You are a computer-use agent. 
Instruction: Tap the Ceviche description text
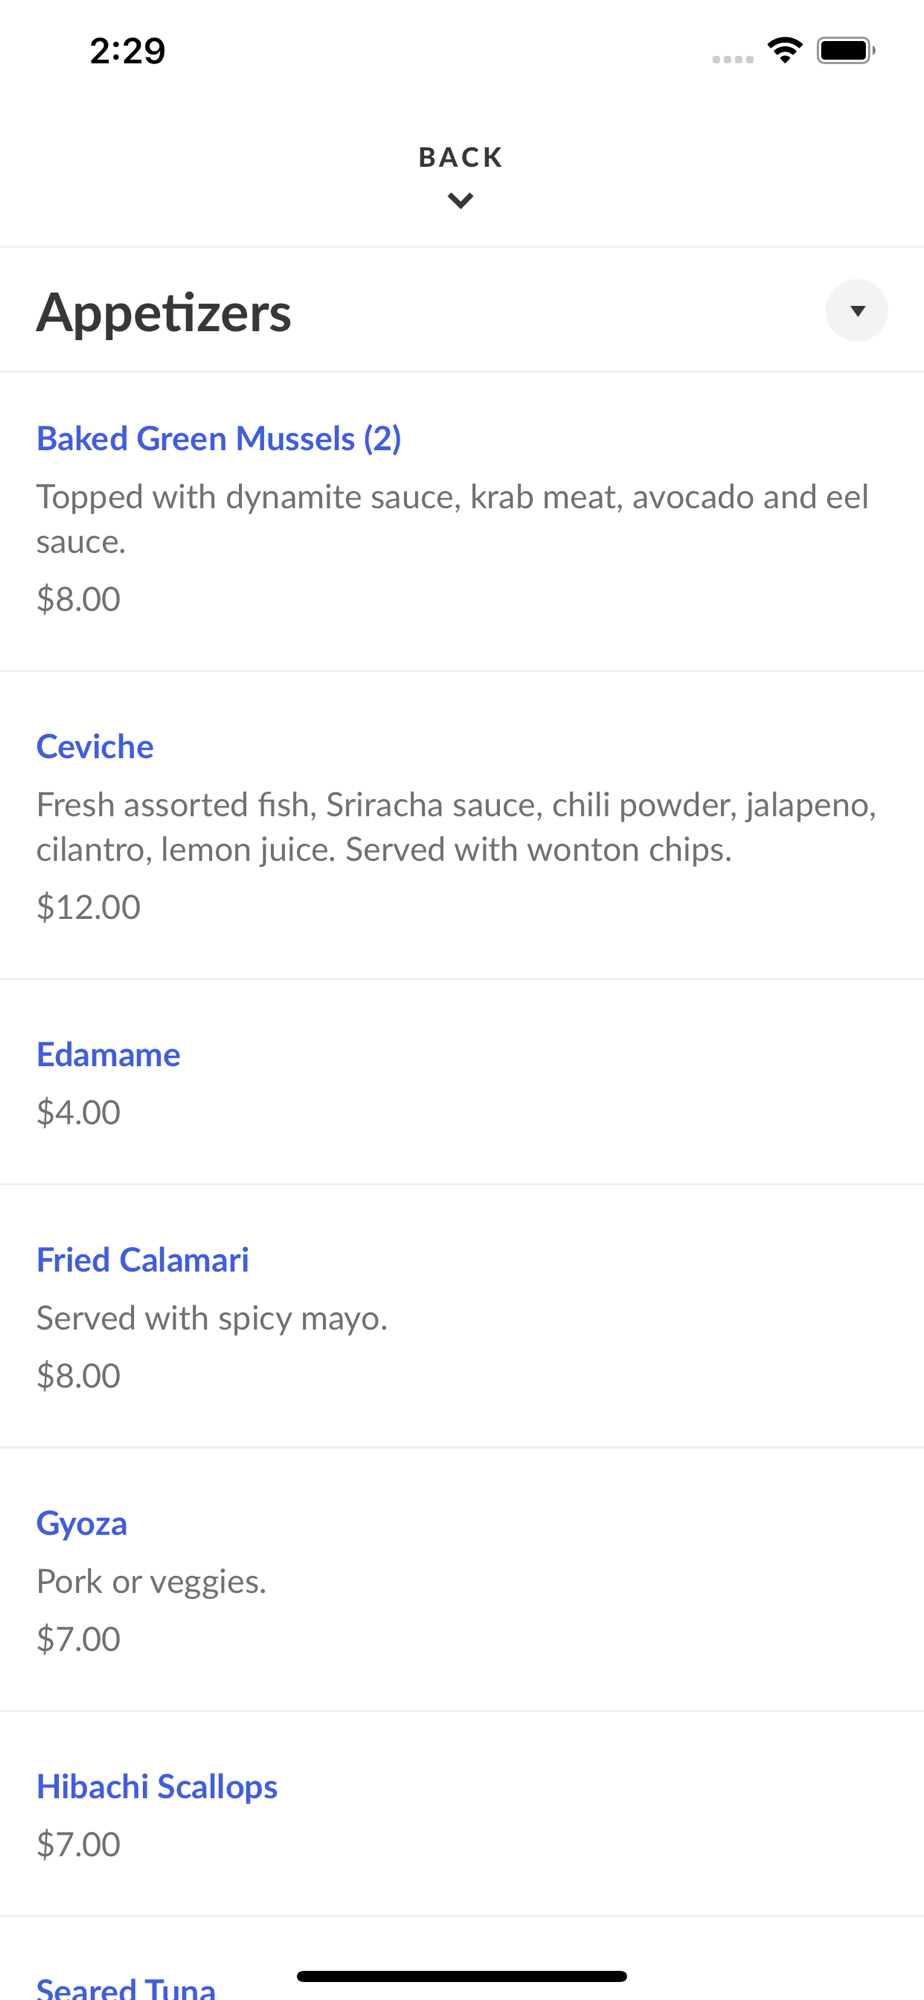[456, 827]
